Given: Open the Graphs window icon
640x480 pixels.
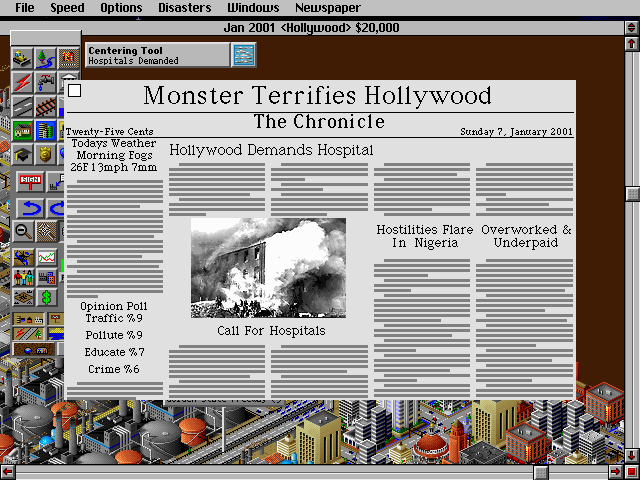Looking at the screenshot, I should click(x=47, y=258).
